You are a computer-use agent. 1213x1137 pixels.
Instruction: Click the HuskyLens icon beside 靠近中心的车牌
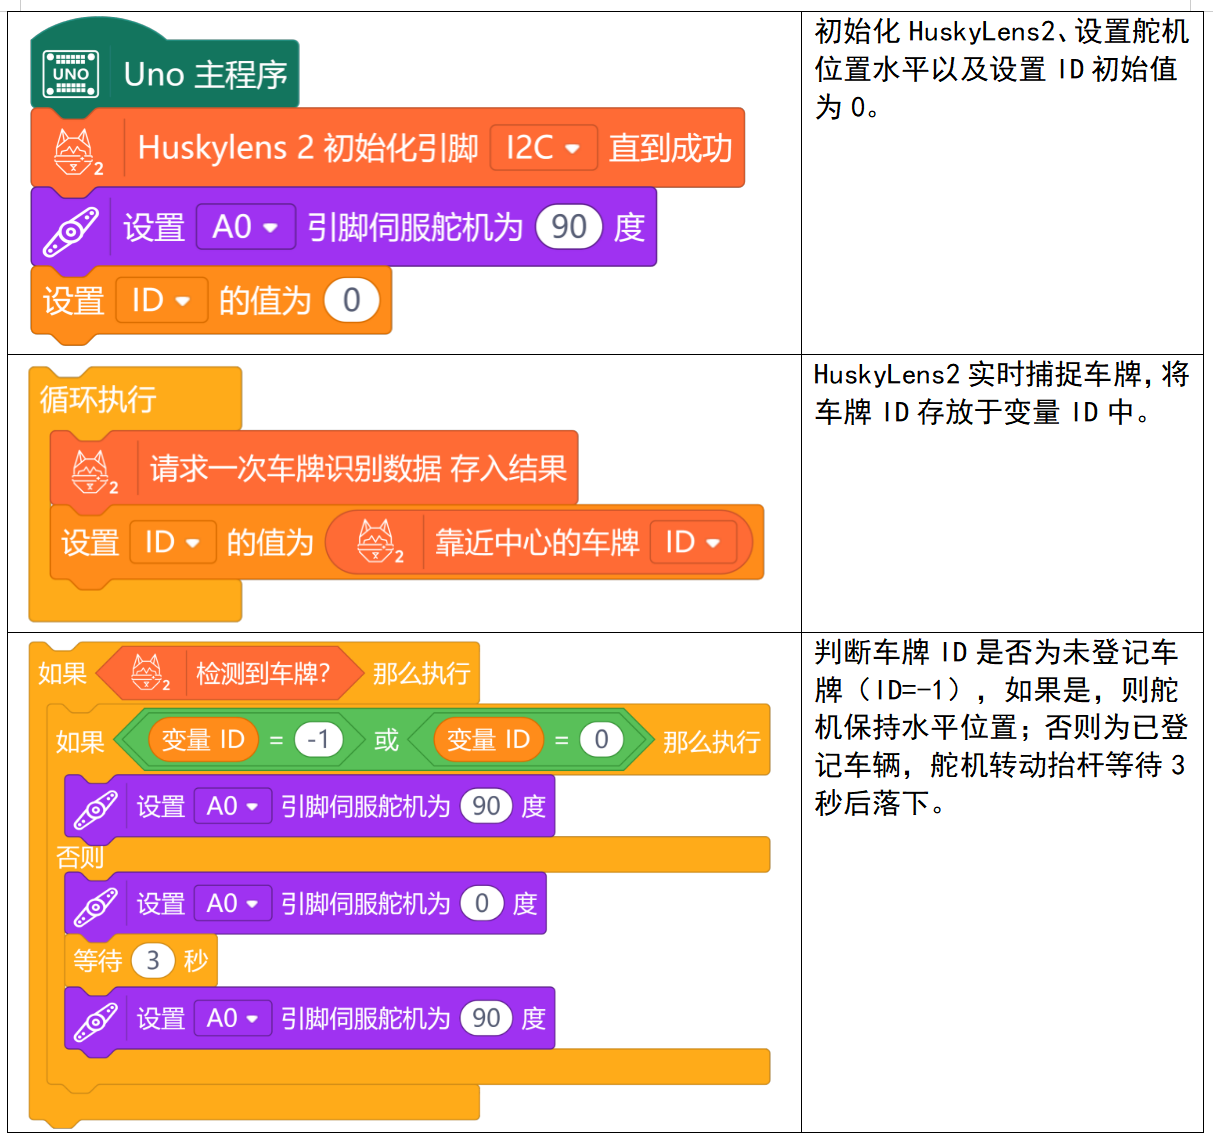click(380, 543)
